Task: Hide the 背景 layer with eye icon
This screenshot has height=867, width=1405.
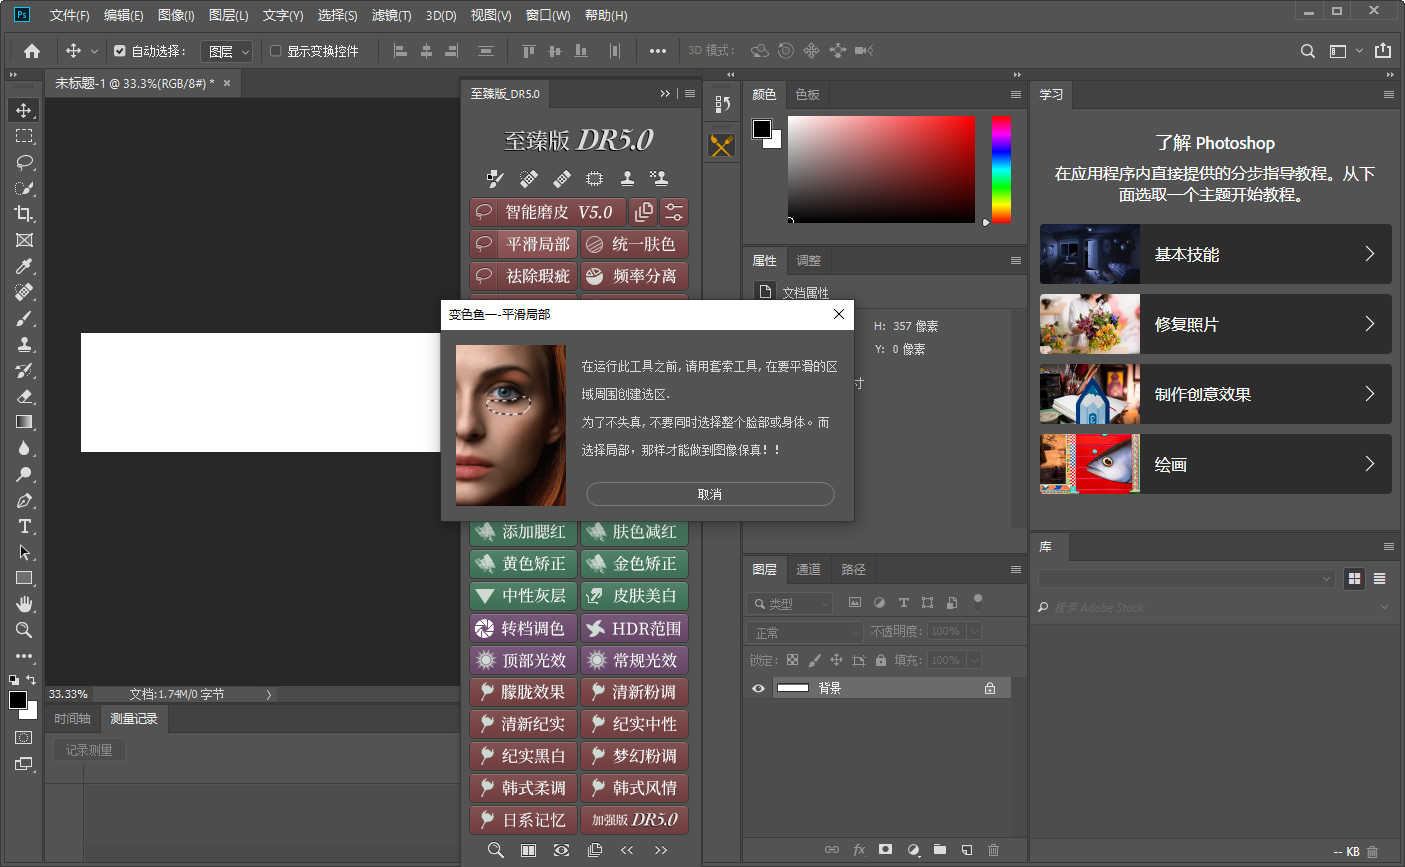Action: (758, 688)
